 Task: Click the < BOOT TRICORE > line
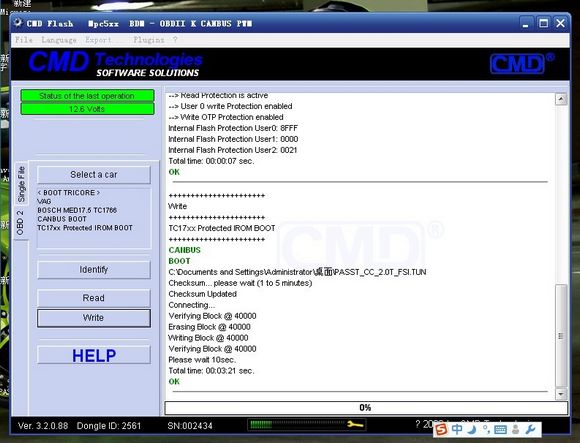pyautogui.click(x=69, y=193)
